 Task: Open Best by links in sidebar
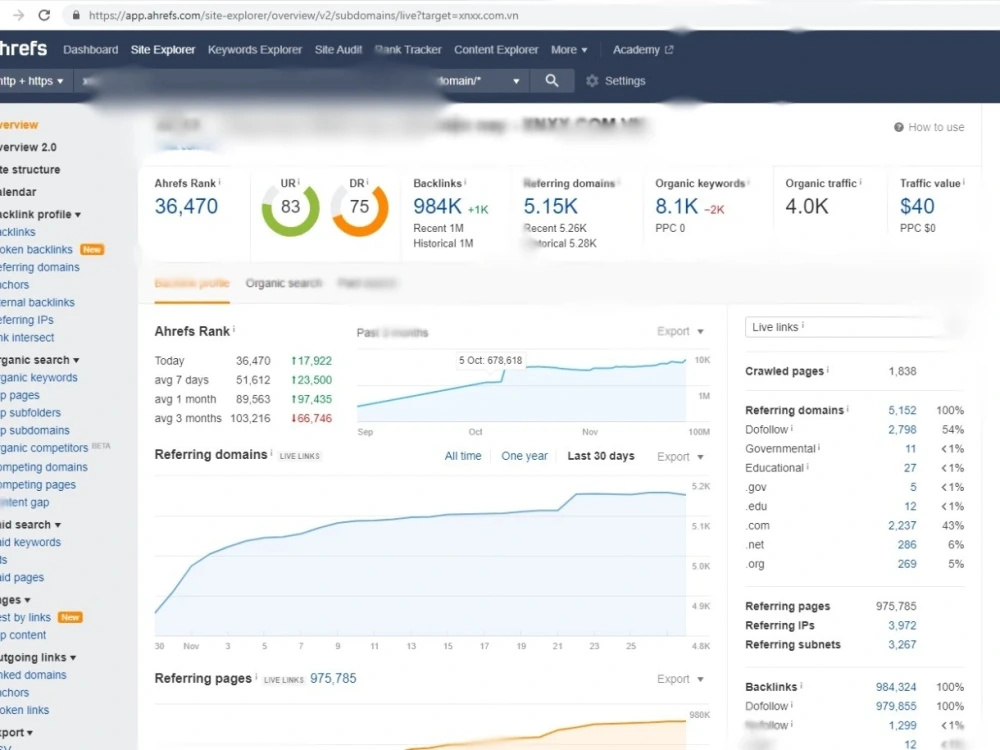[26, 617]
